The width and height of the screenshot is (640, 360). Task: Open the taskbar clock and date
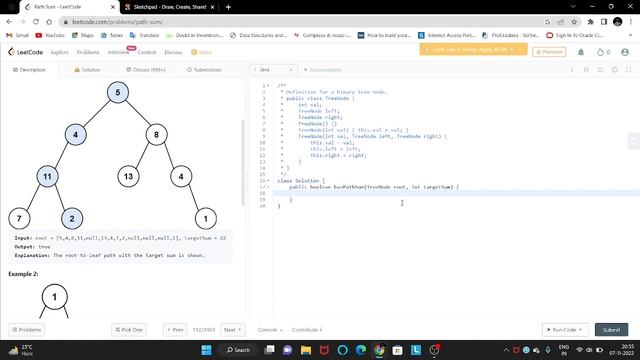[622, 350]
